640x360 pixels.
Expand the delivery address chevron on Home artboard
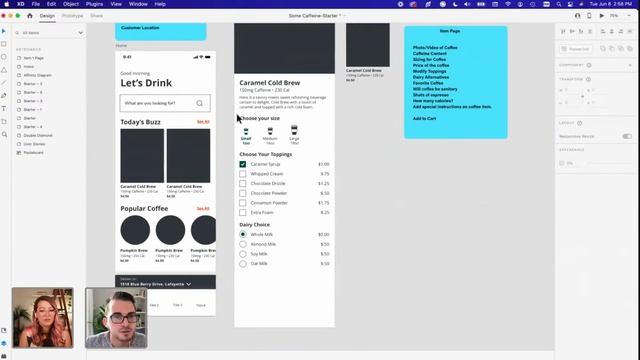click(x=189, y=284)
